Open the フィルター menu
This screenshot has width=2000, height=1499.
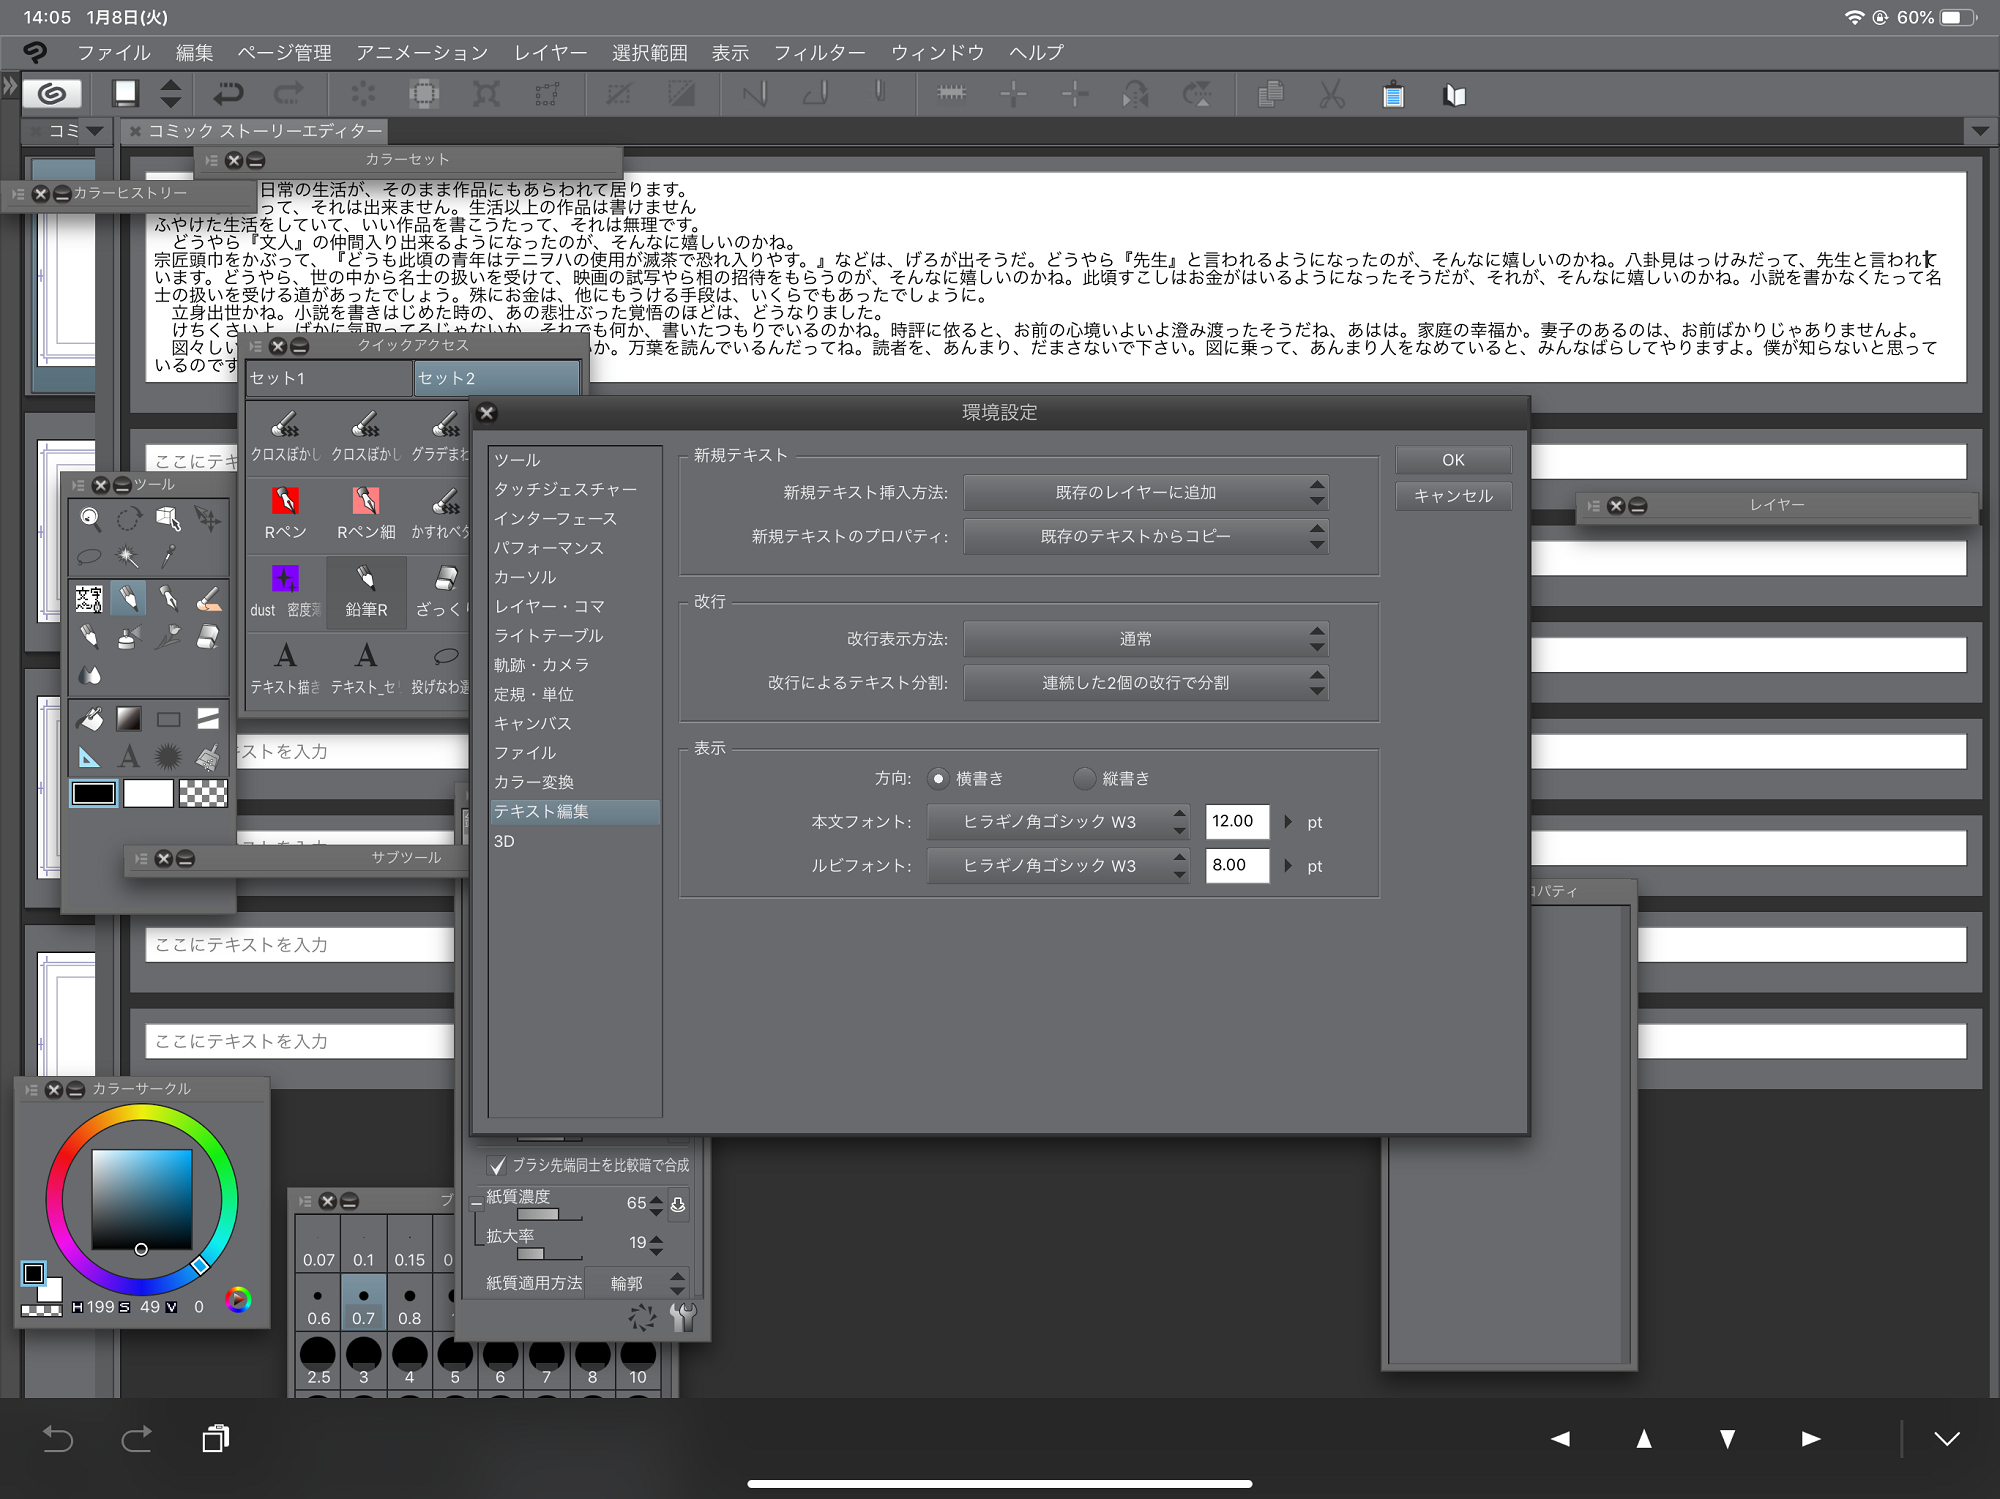819,52
